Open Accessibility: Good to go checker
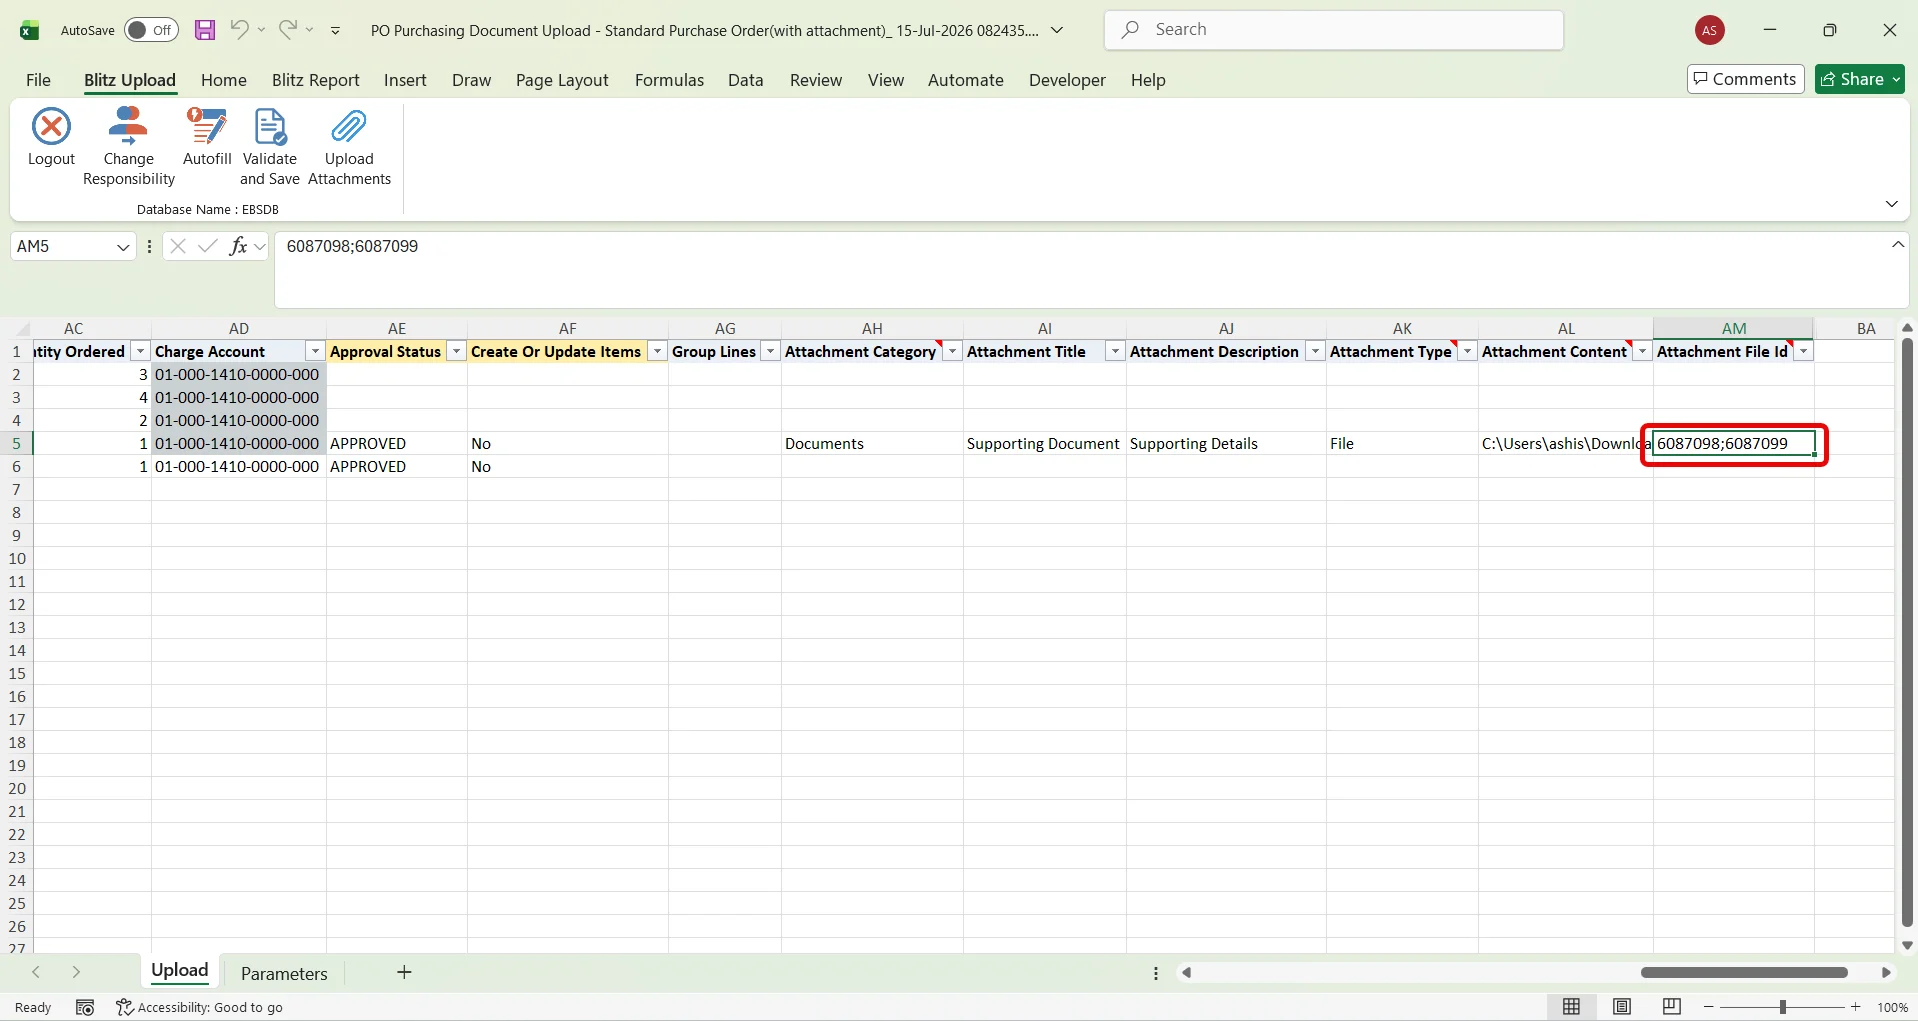 (x=199, y=1007)
